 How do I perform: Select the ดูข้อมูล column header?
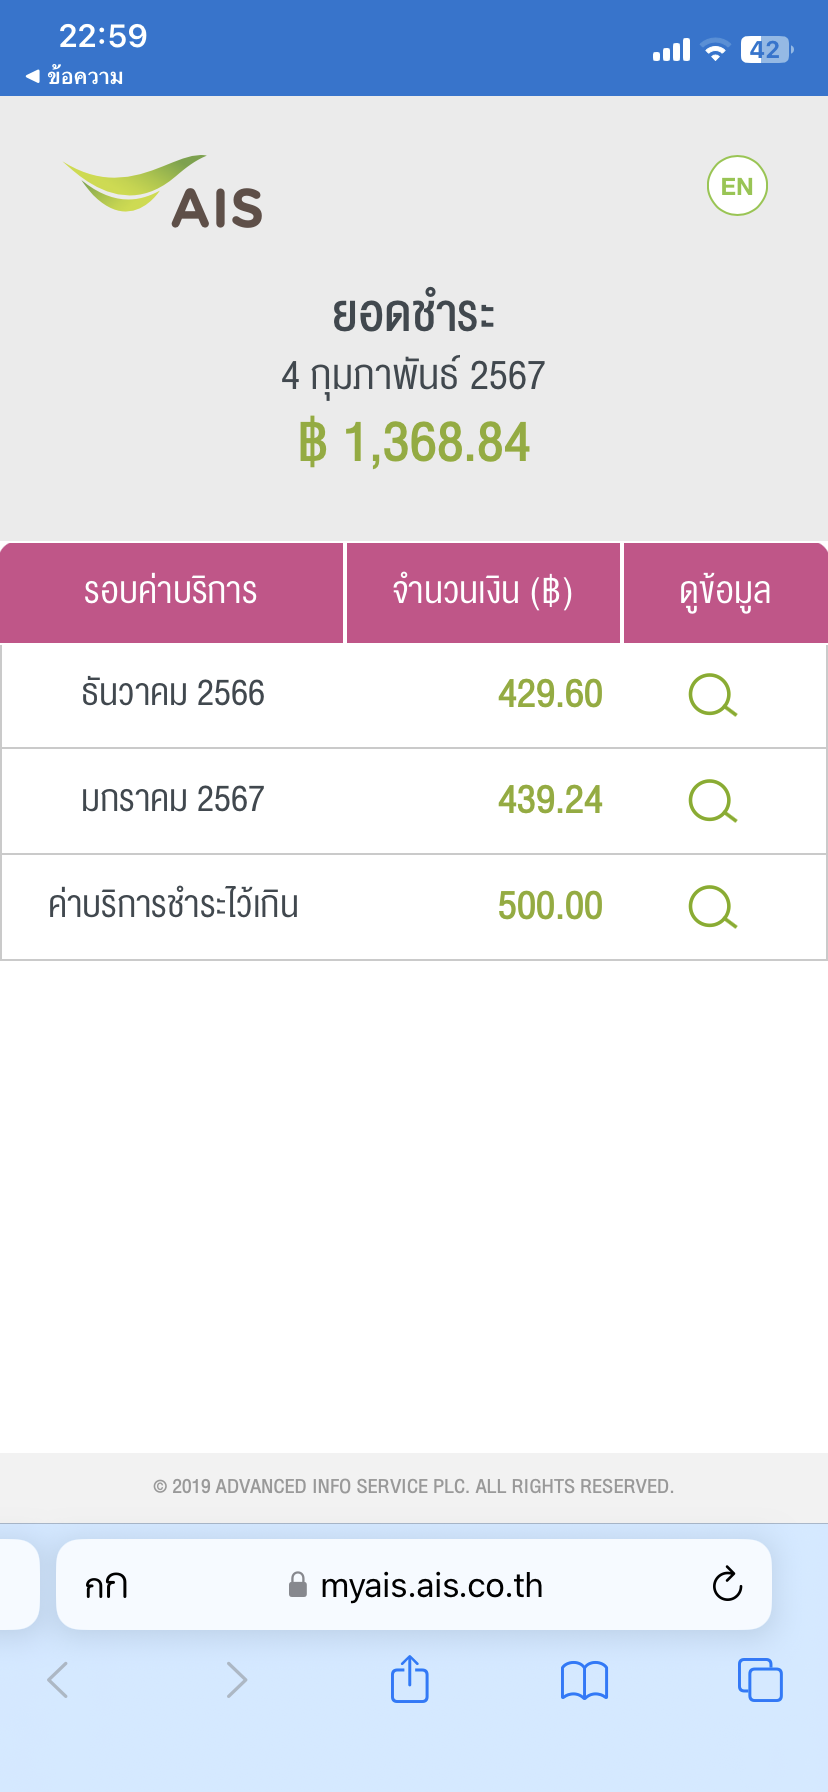coord(725,592)
